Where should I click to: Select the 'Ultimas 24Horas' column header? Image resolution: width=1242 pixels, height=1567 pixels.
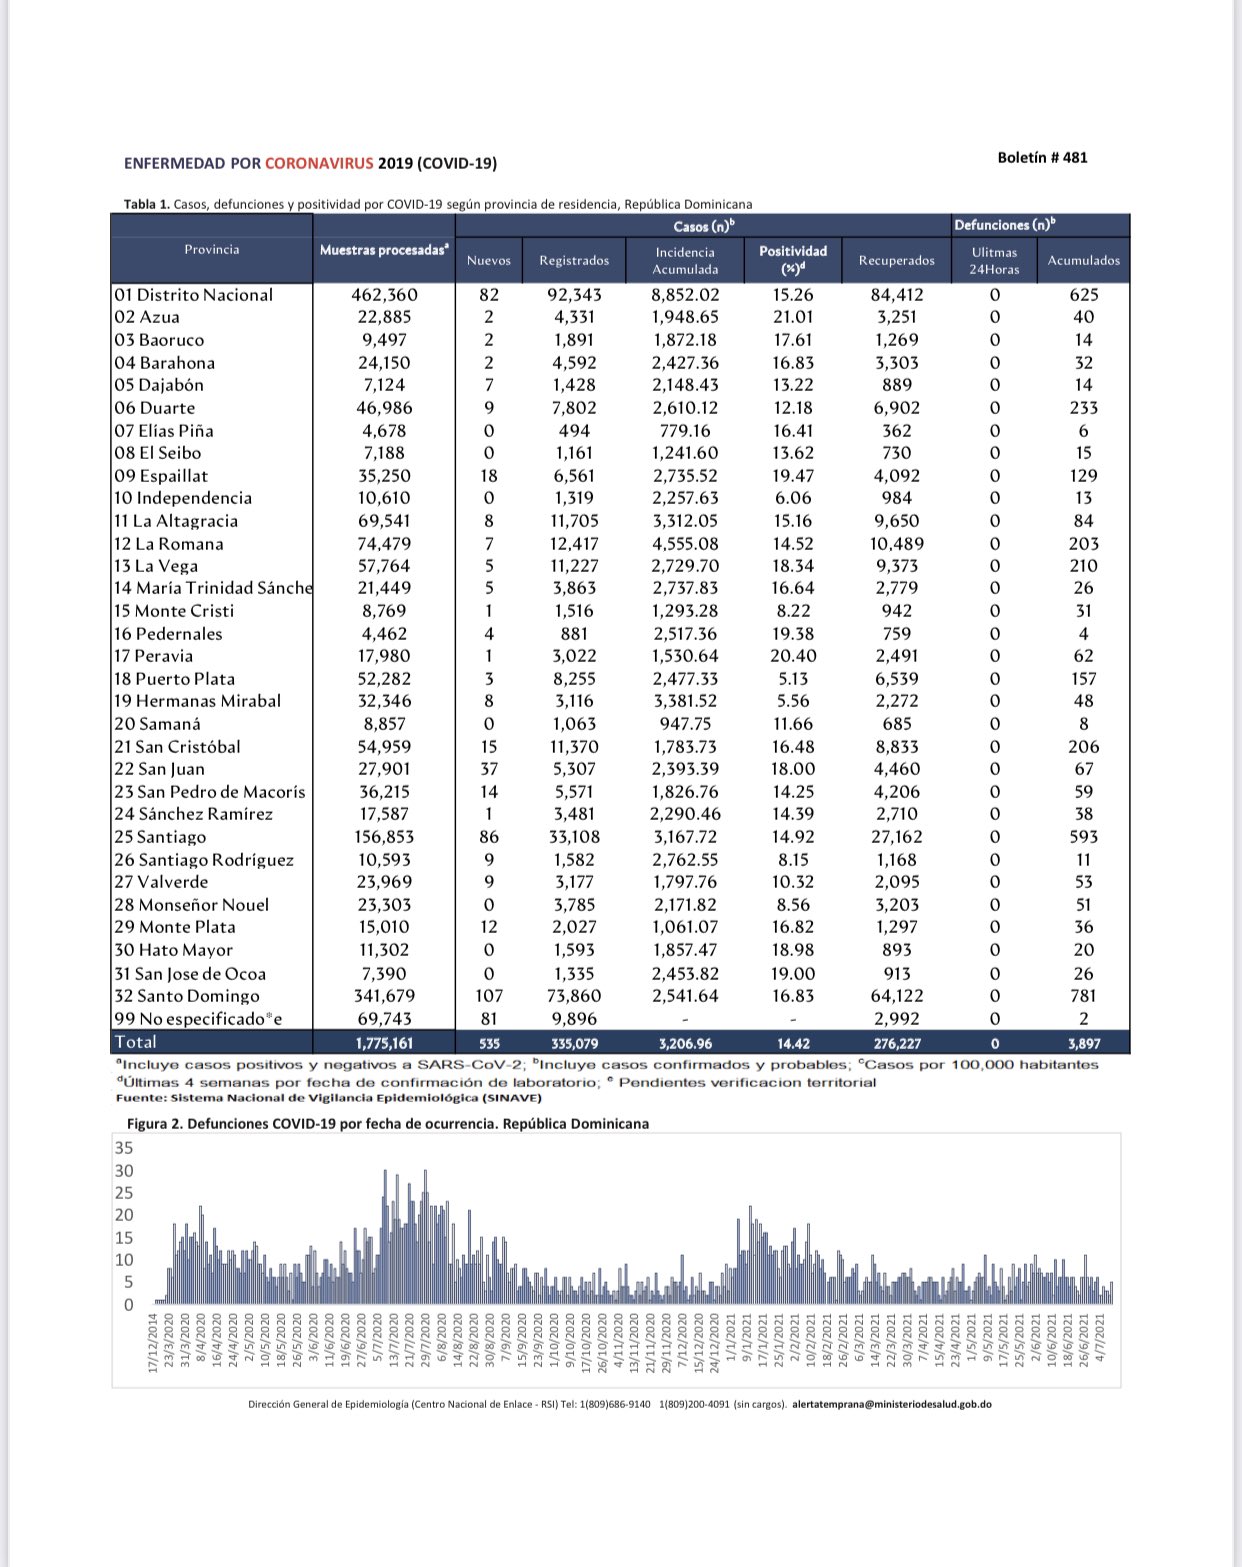994,260
